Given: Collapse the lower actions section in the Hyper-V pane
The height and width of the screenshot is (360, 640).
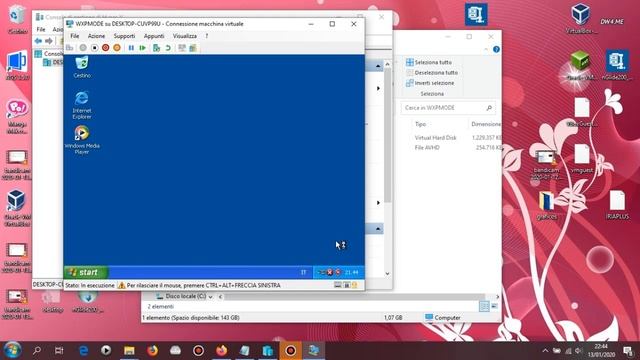Looking at the screenshot, I should tap(378, 229).
